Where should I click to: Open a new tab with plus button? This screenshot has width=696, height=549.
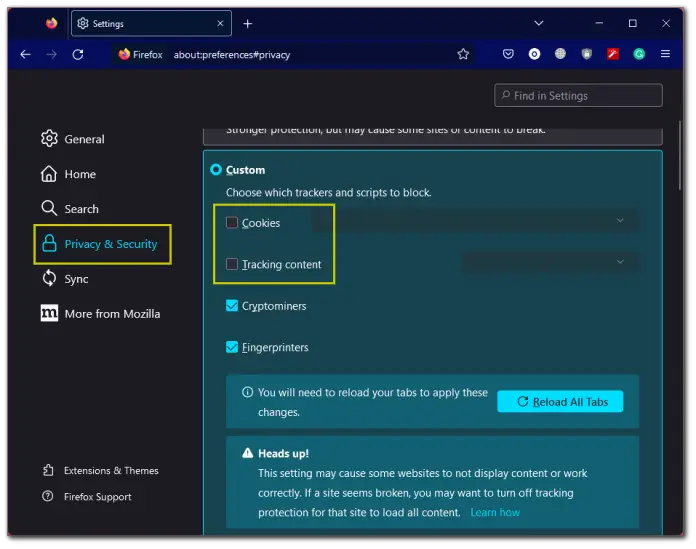248,24
